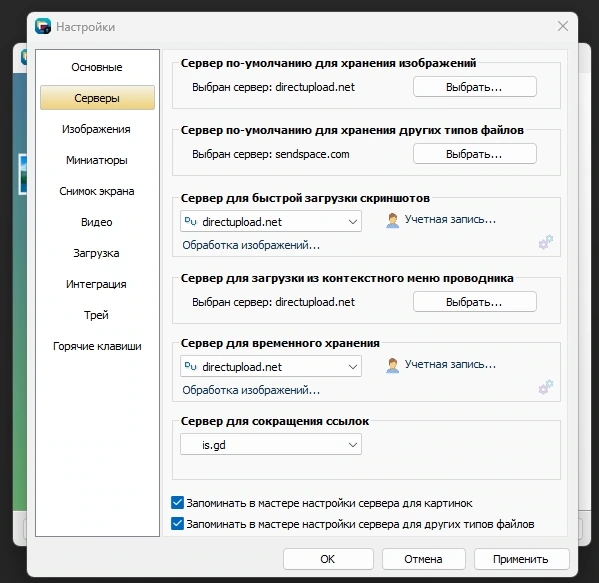Open the Горячие клавиши settings page
599x583 pixels.
pyautogui.click(x=97, y=346)
